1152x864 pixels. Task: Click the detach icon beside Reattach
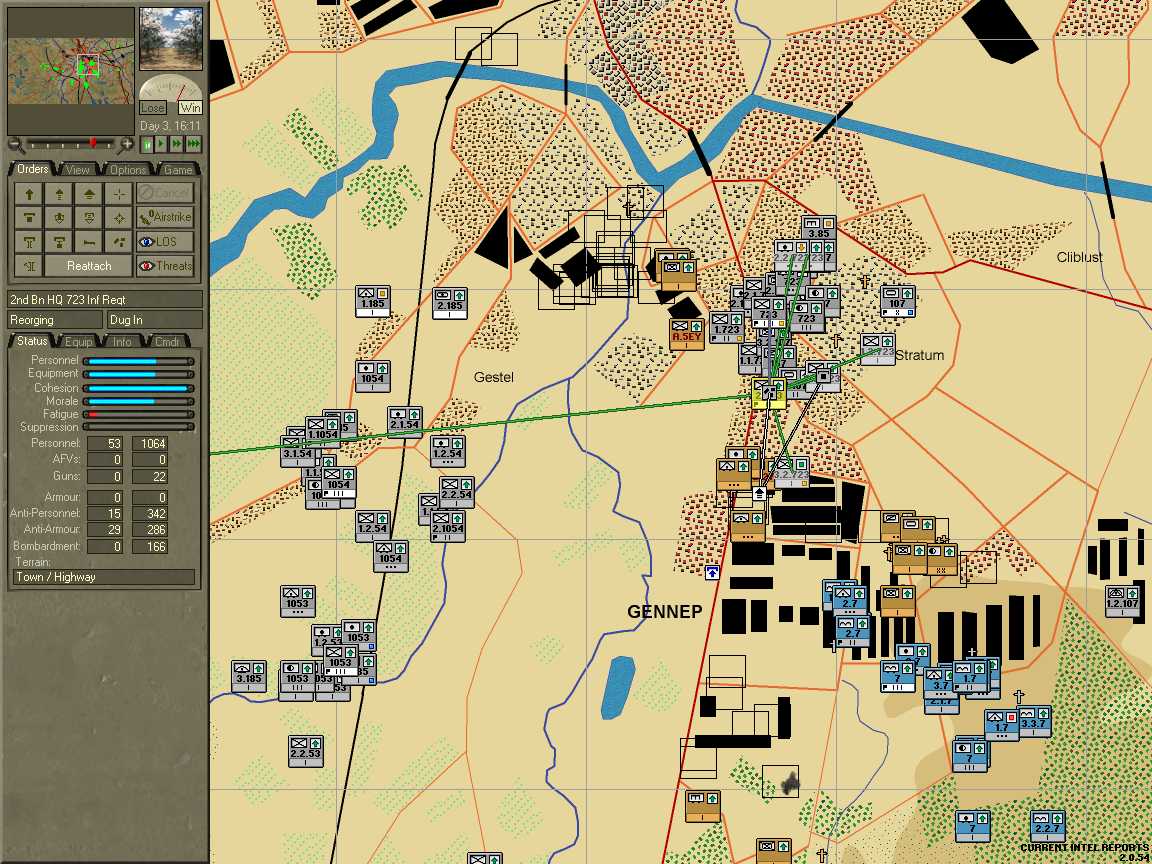pyautogui.click(x=29, y=265)
